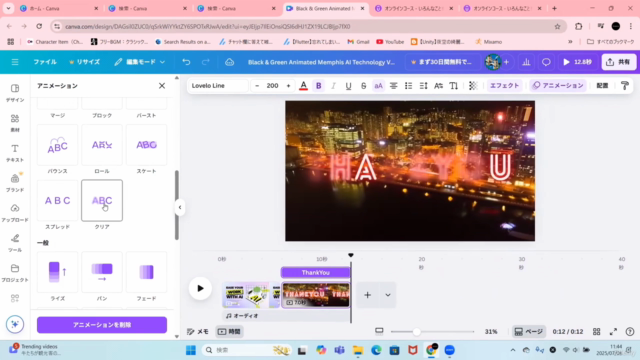Toggle italic formatting

[333, 86]
